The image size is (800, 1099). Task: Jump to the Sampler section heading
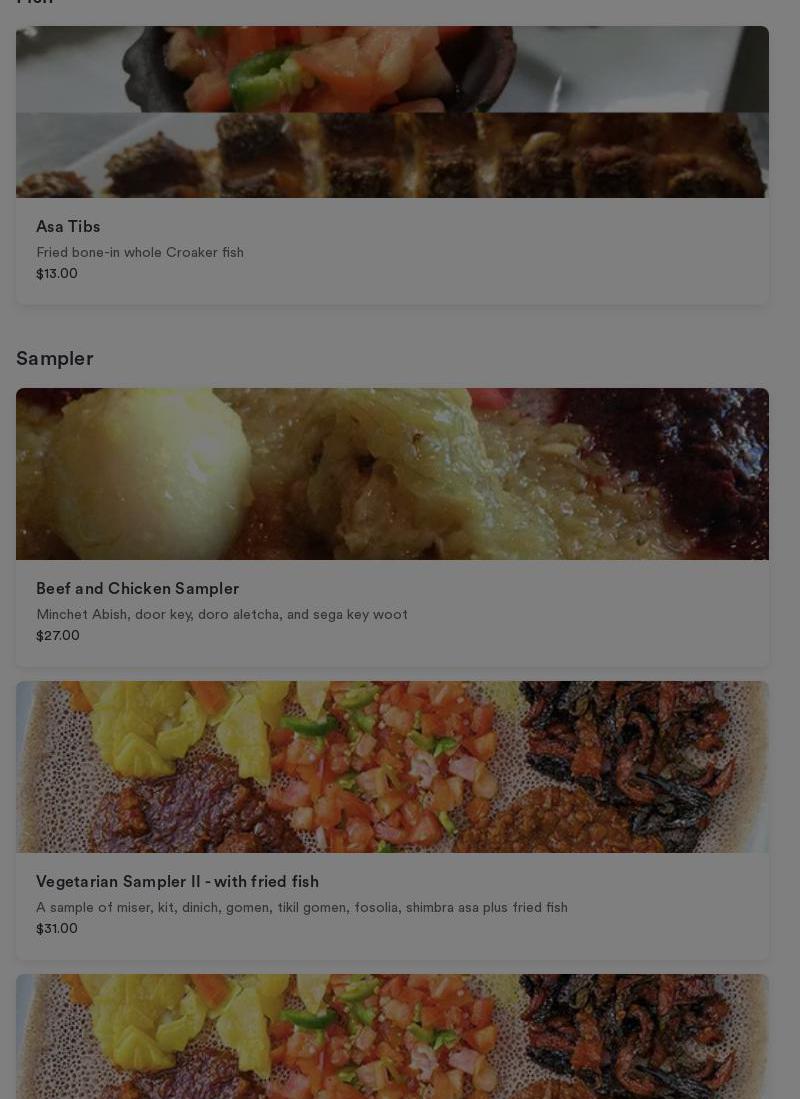tap(55, 358)
